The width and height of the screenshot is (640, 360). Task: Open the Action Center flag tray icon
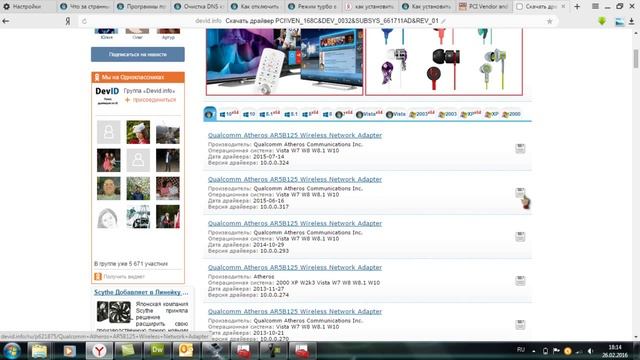click(556, 351)
